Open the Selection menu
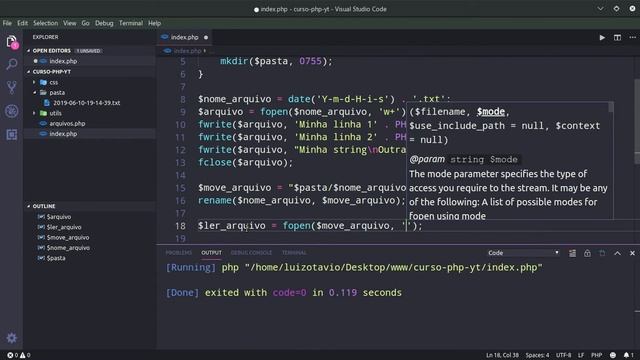Screen dimensions: 640x360 coord(46,23)
